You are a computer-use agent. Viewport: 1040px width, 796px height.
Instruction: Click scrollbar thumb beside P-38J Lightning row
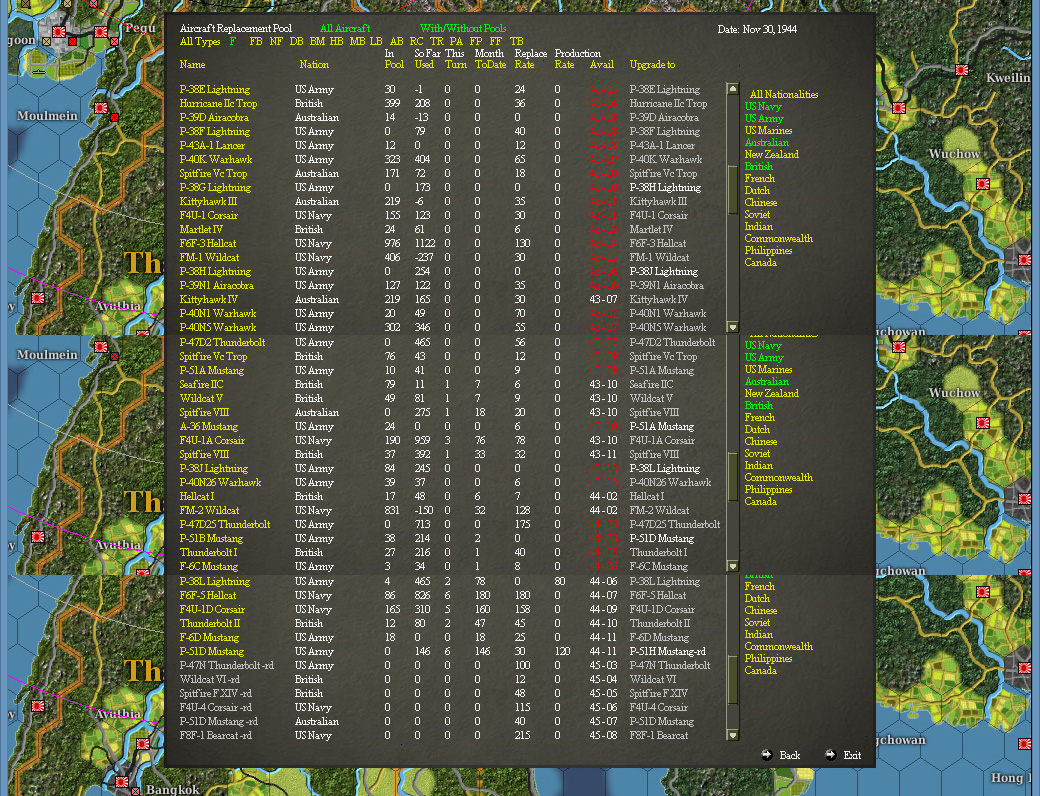(x=733, y=476)
